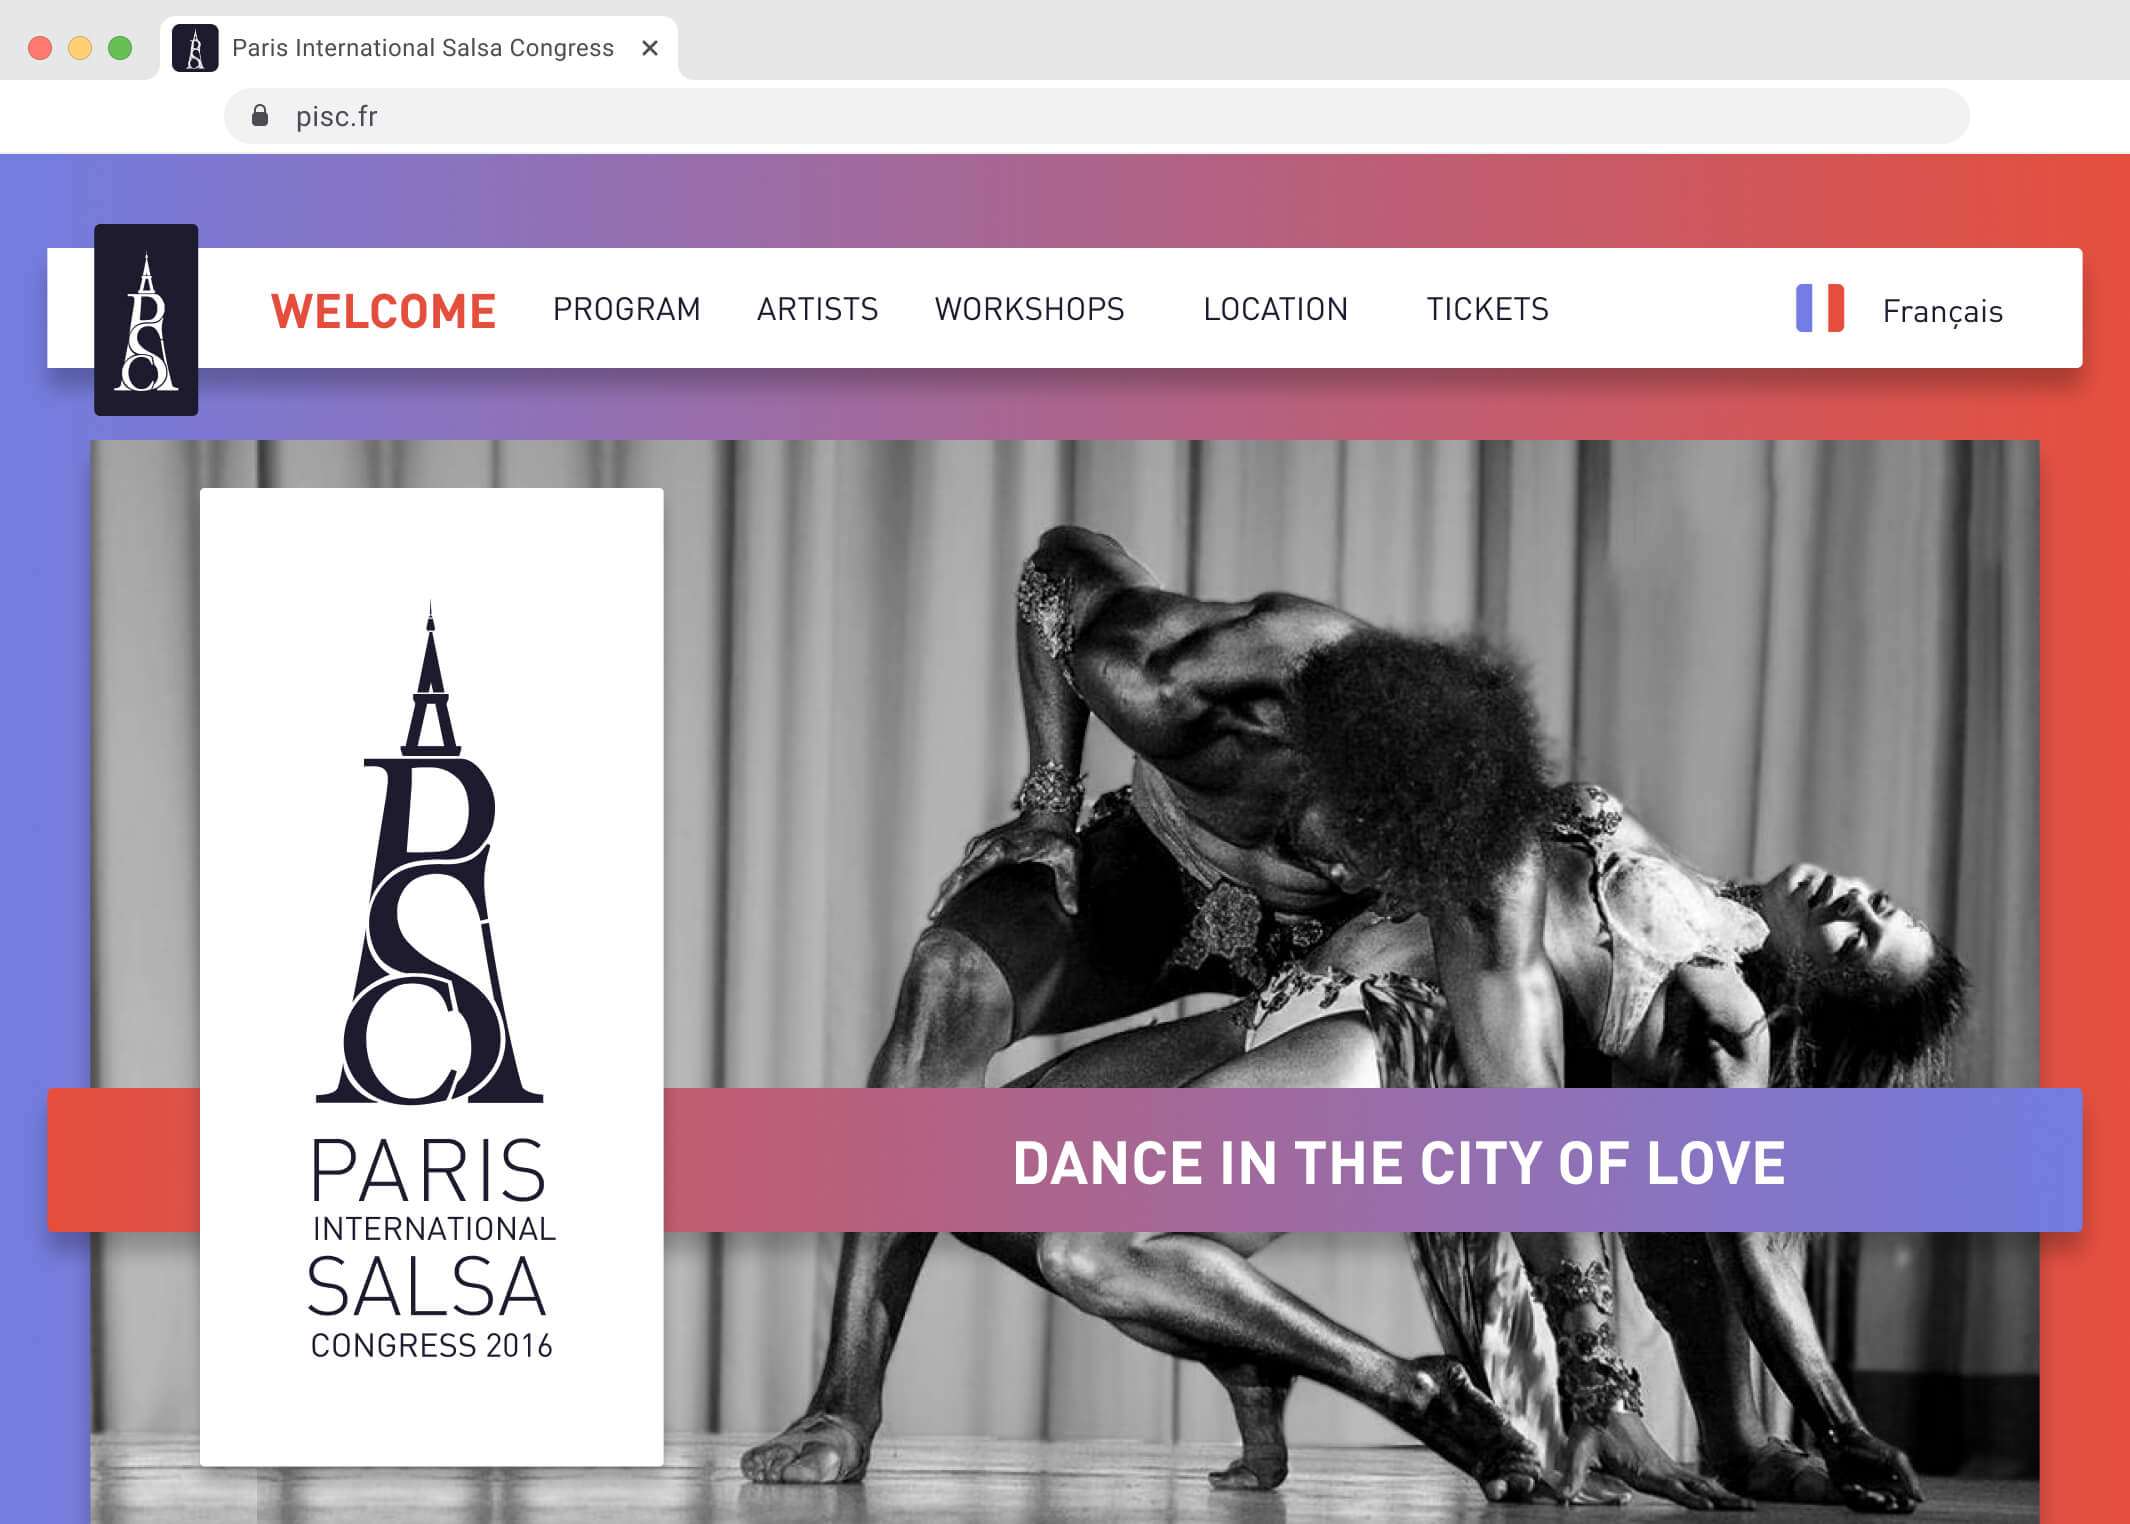Open the ARTISTS section

[x=817, y=309]
